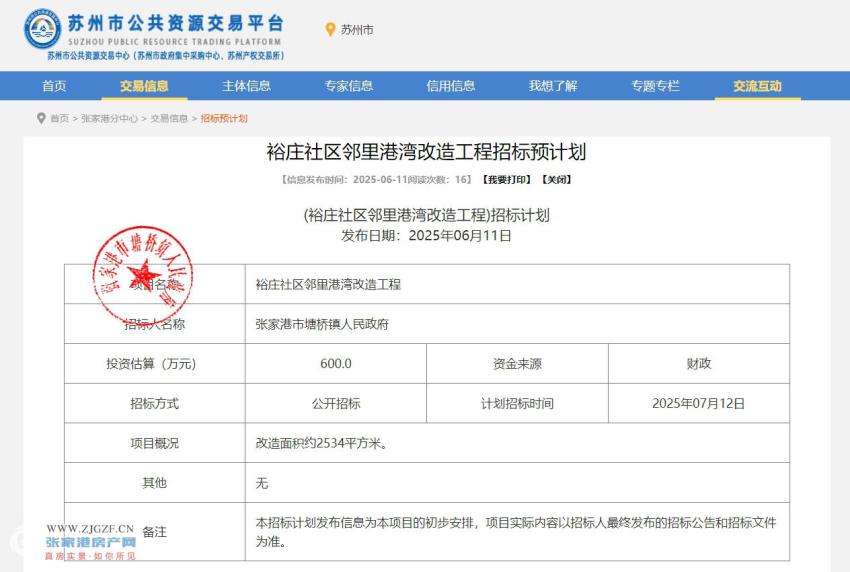The image size is (850, 572).
Task: Click the 无 value cell
Action: tap(517, 483)
